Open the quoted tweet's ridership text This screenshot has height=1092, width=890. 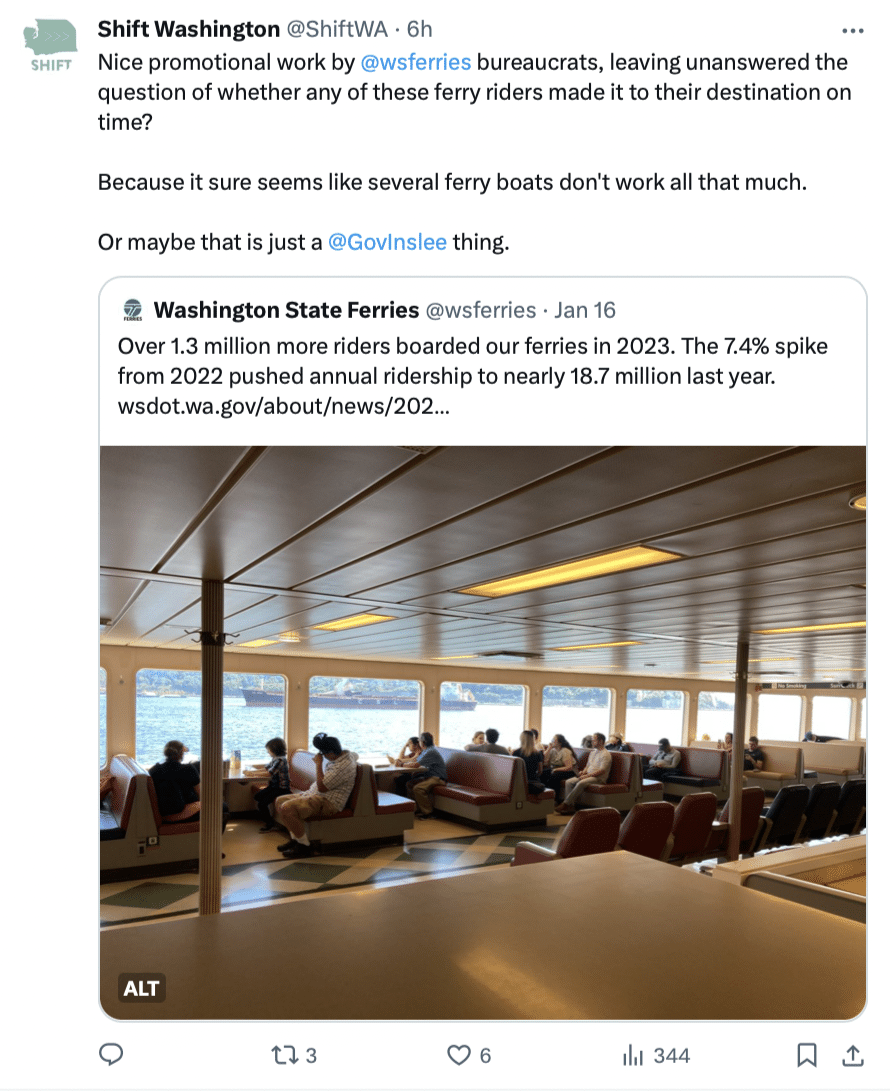point(473,361)
